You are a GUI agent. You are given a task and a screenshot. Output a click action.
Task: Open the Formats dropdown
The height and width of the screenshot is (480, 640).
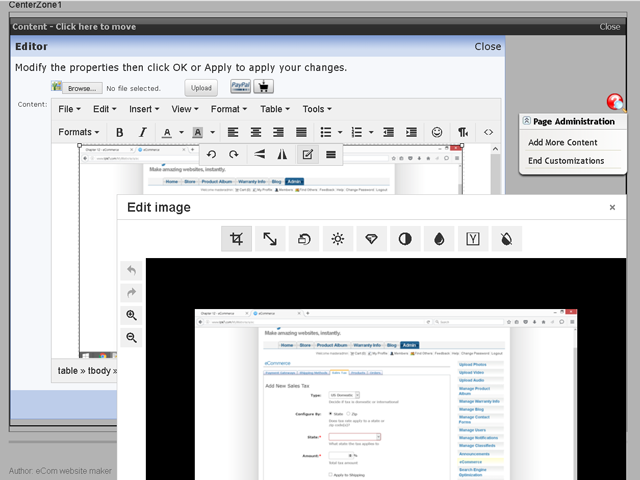point(79,132)
